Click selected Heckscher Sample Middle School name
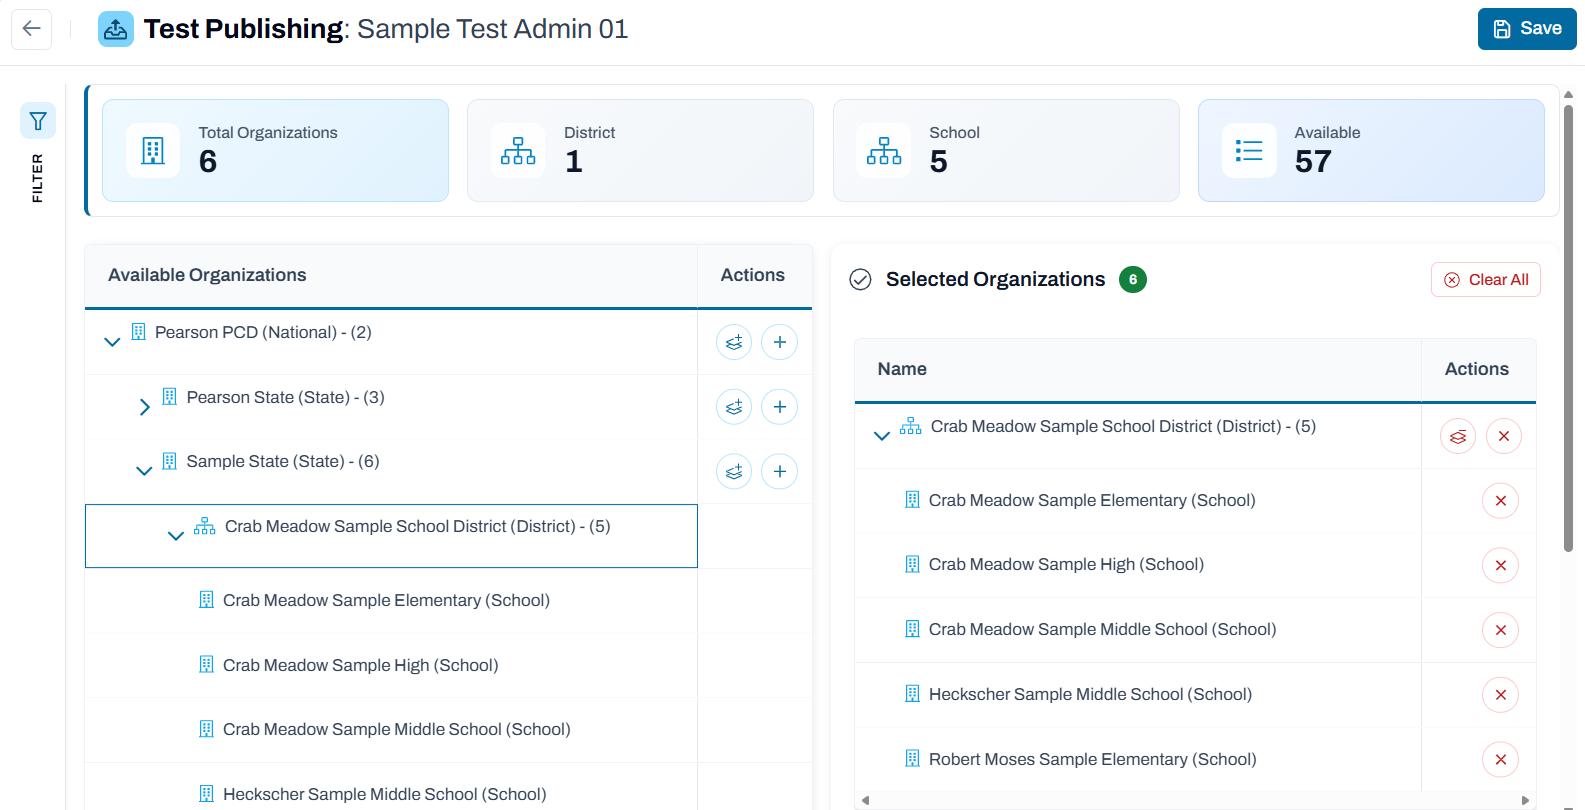Image resolution: width=1585 pixels, height=810 pixels. coord(1090,694)
